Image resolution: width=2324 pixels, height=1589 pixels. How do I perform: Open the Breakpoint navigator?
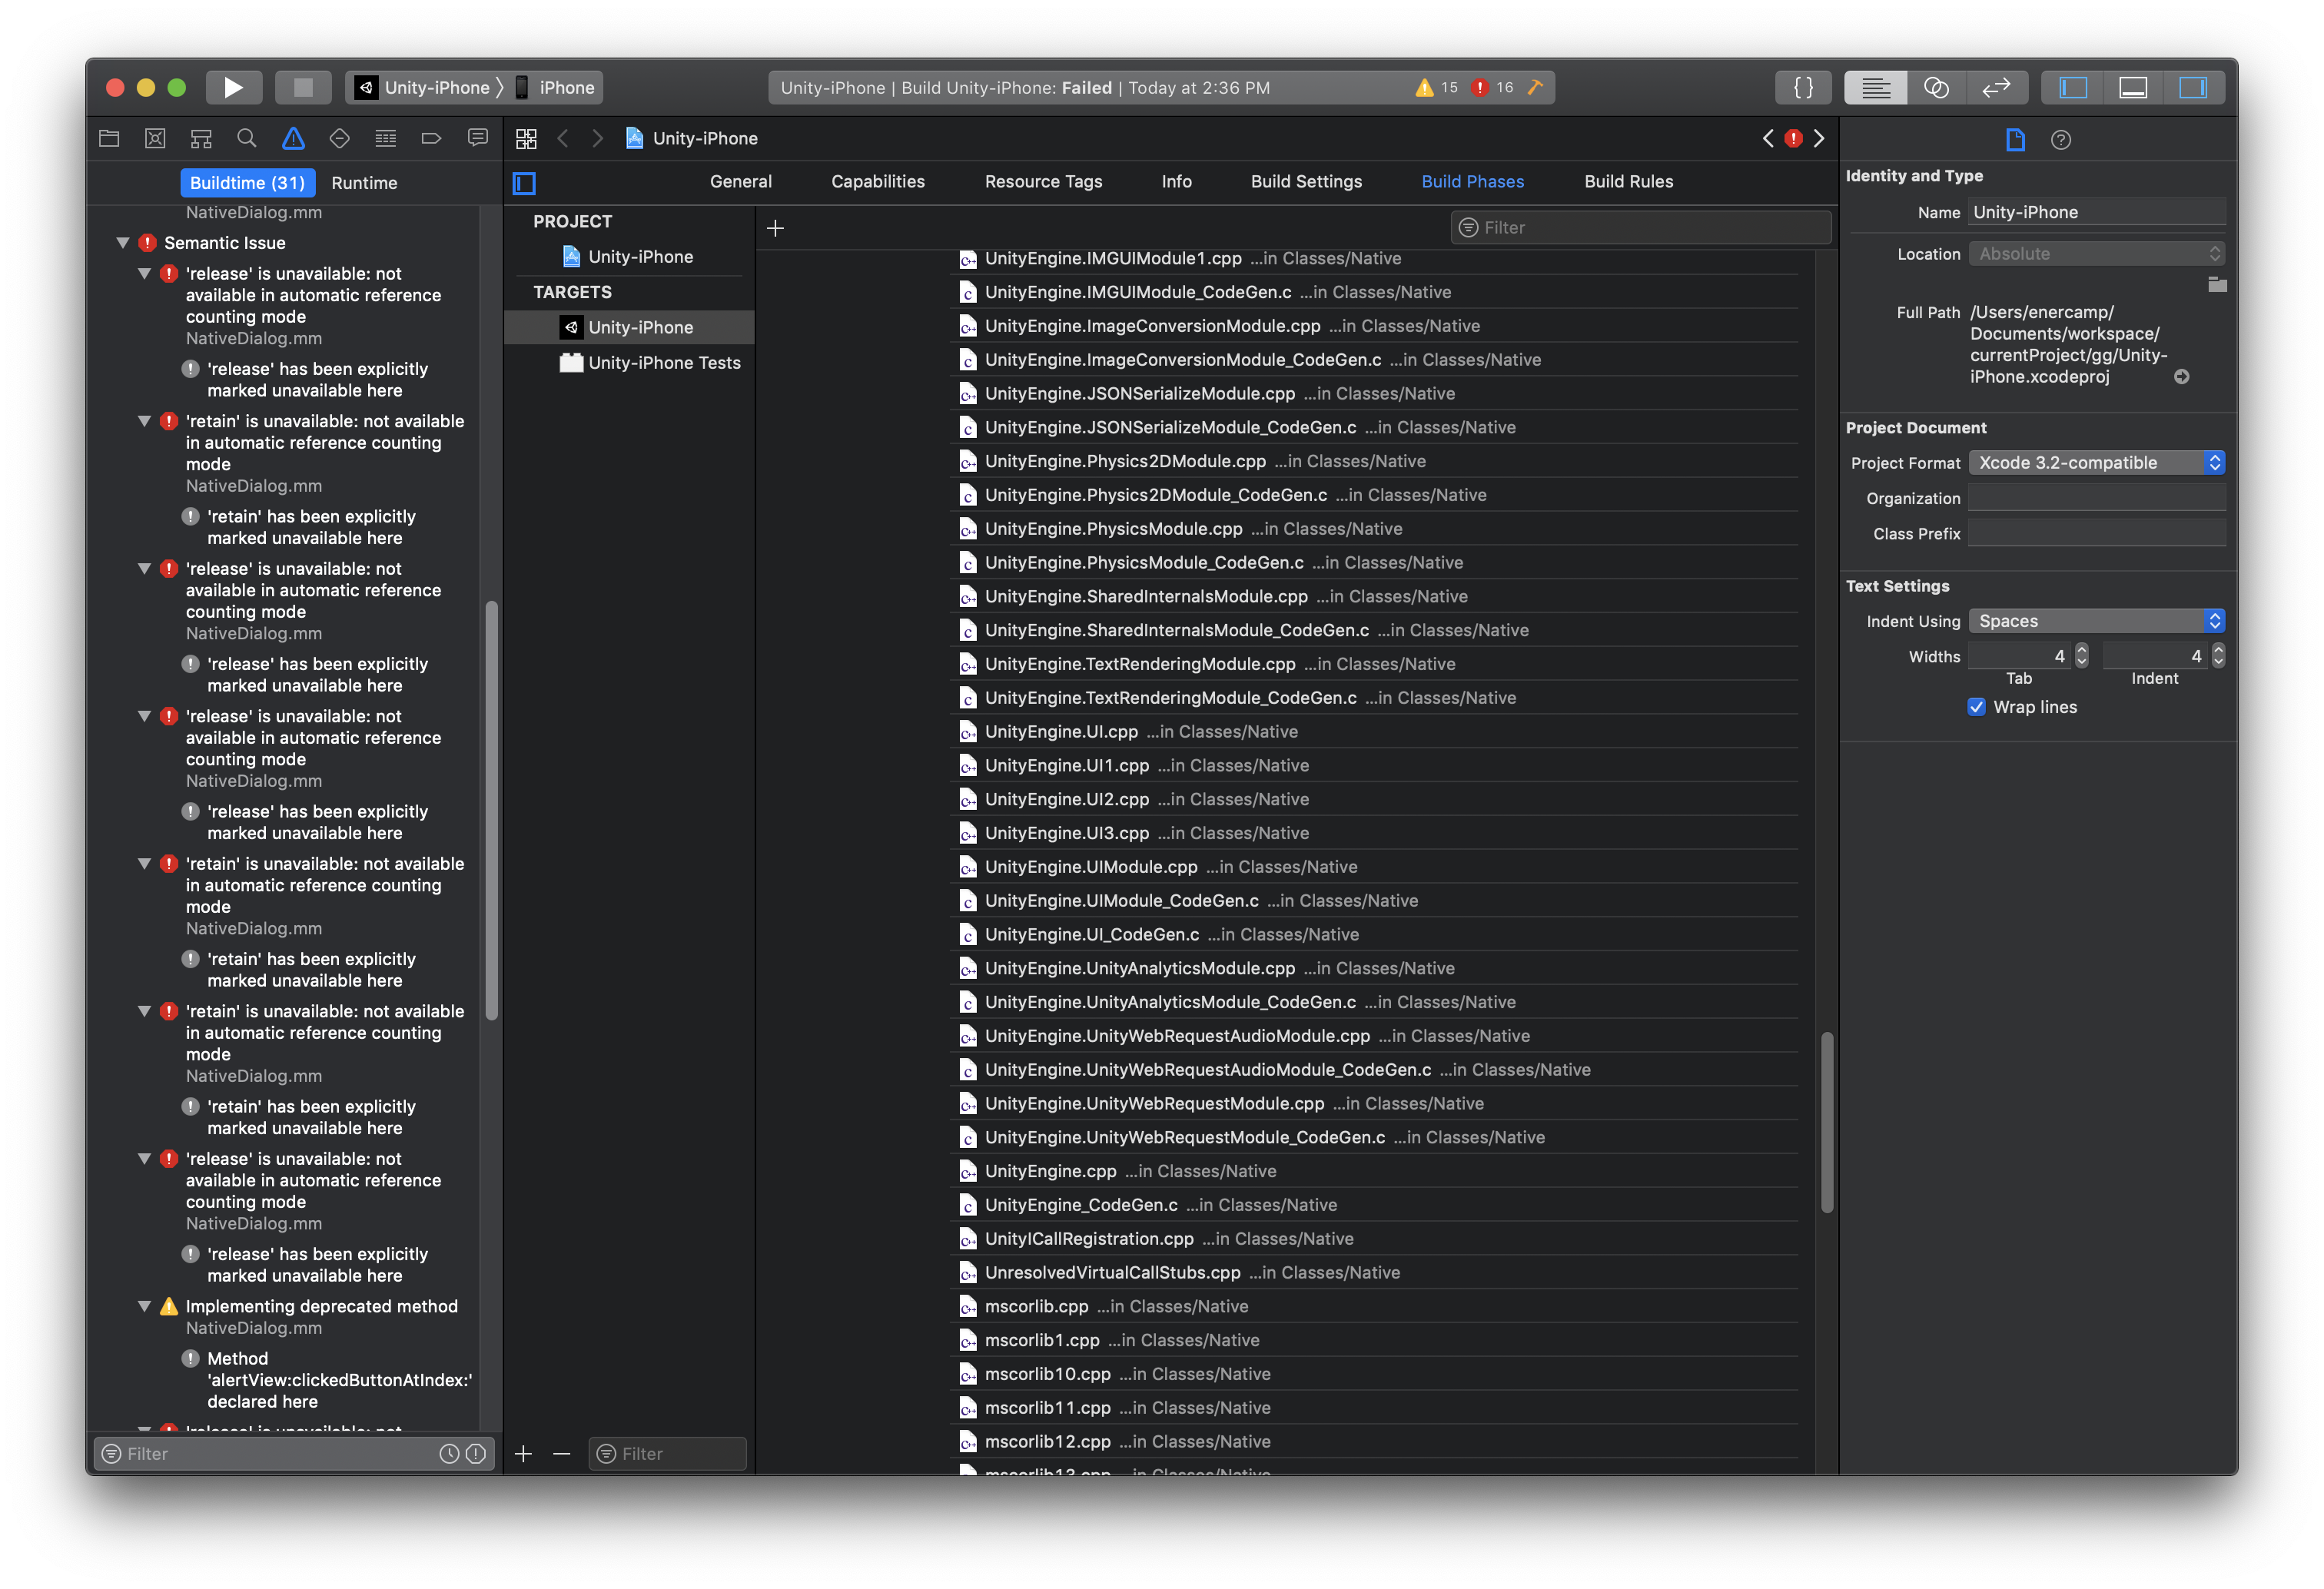pyautogui.click(x=431, y=138)
